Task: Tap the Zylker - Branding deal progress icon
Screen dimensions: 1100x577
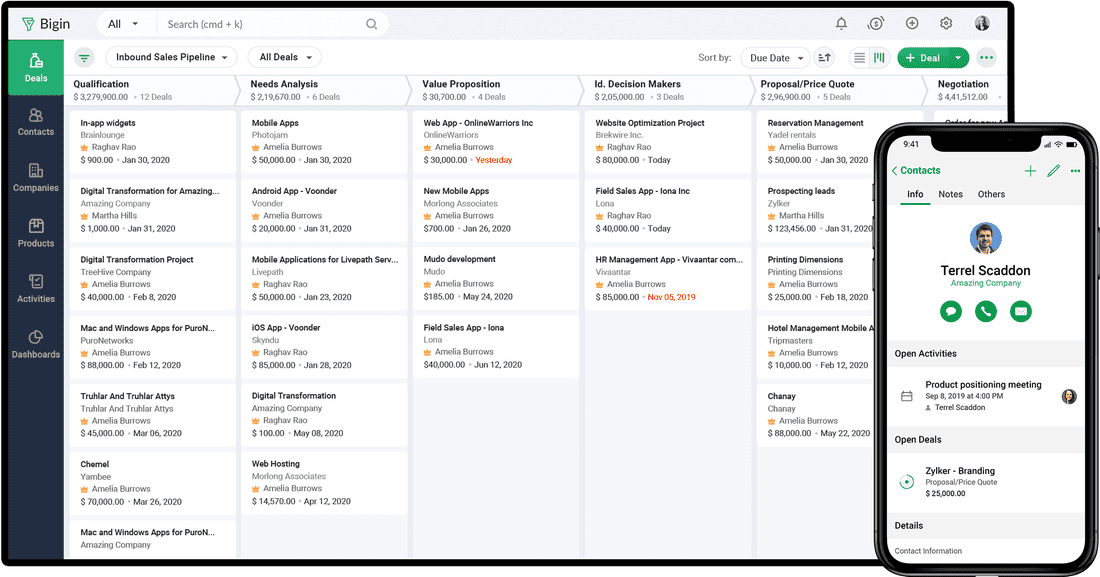Action: [906, 482]
